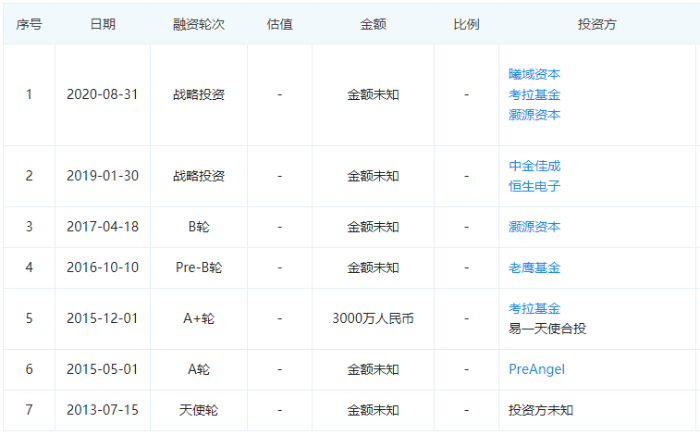Select the 易一天使合投 investor text
Viewport: 700px width, 435px height.
click(x=547, y=329)
